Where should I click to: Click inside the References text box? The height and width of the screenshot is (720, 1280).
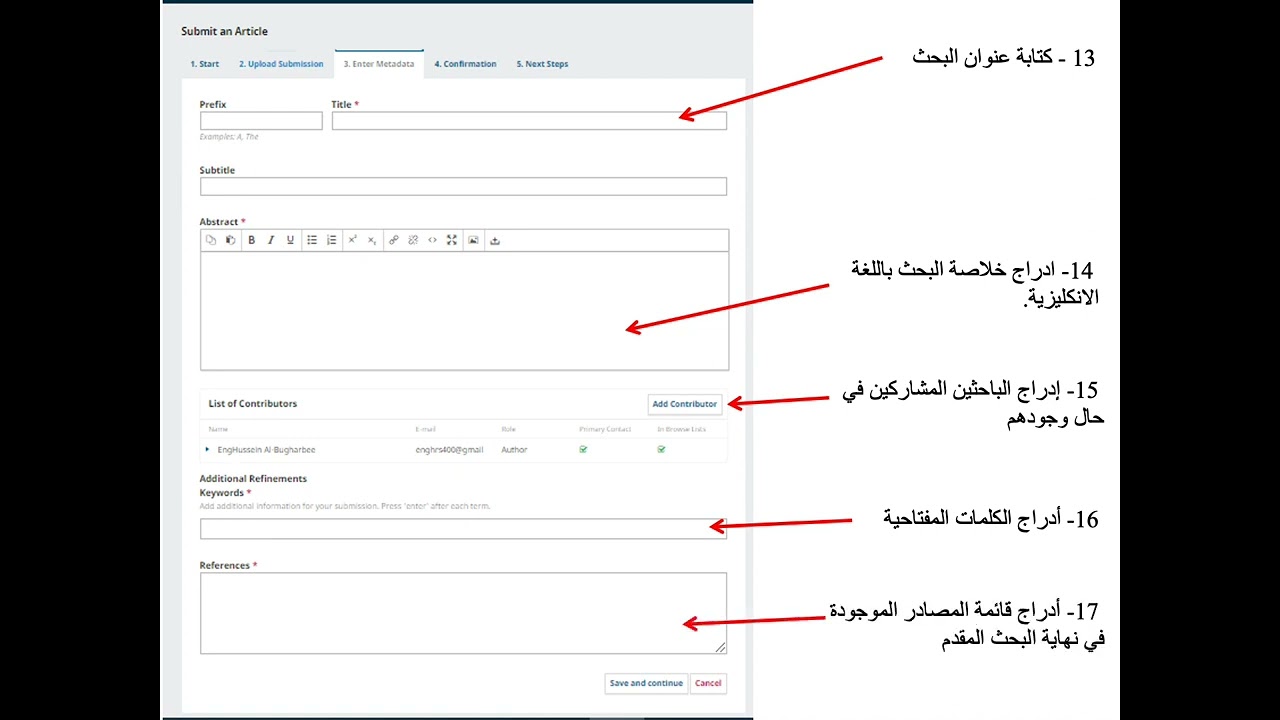[463, 613]
